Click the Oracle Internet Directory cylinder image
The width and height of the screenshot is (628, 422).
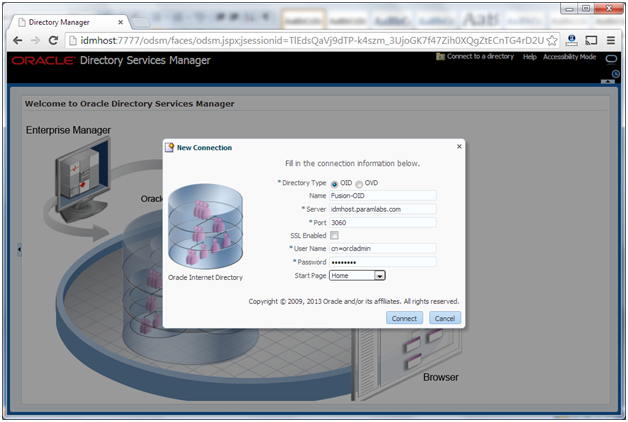[x=205, y=227]
